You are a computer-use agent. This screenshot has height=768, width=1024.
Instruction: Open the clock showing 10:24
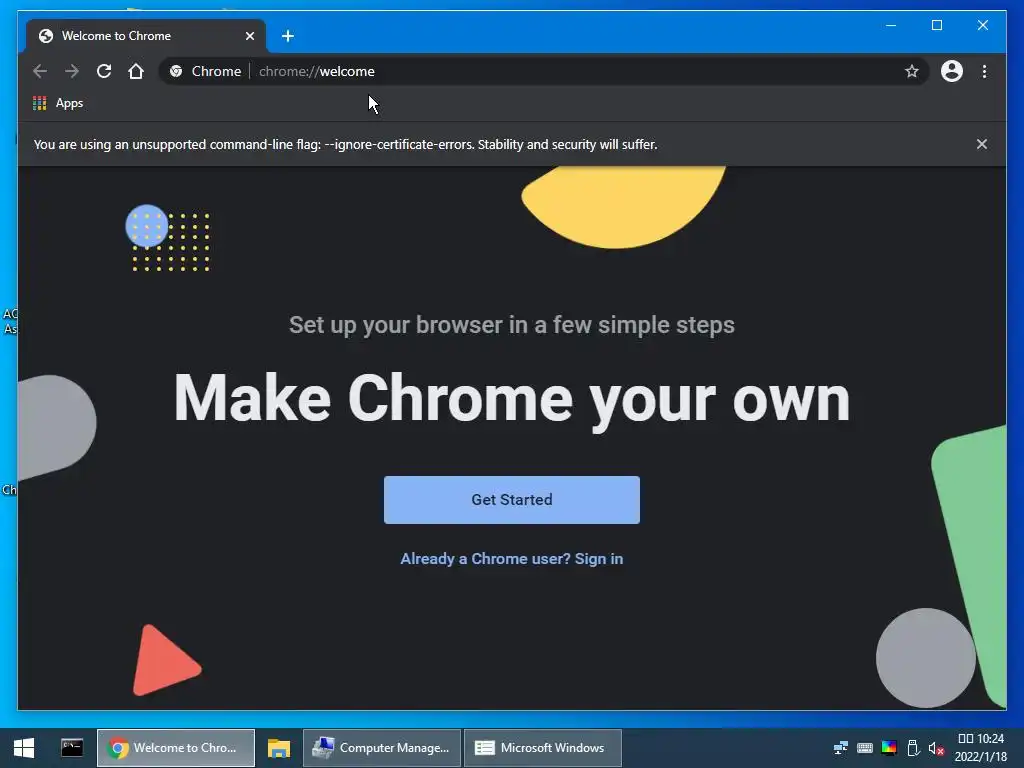[981, 748]
